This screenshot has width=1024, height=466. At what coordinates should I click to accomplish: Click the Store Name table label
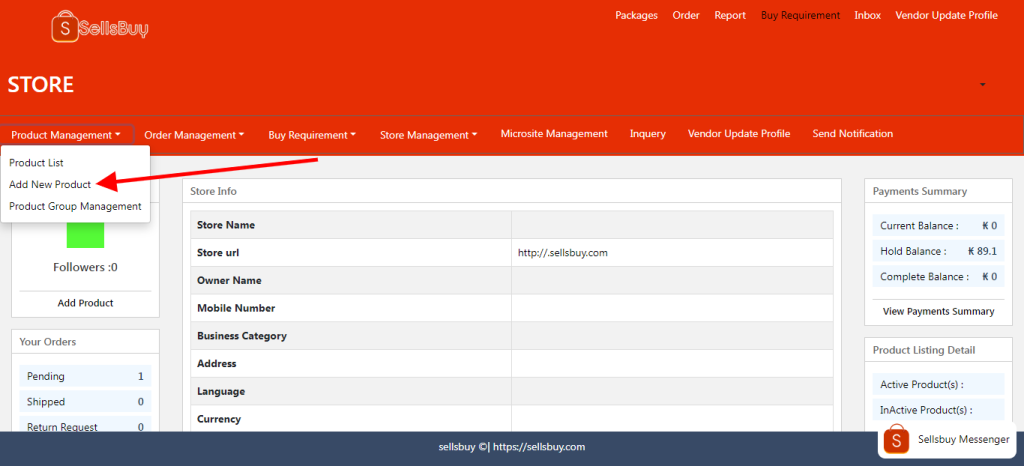(226, 225)
